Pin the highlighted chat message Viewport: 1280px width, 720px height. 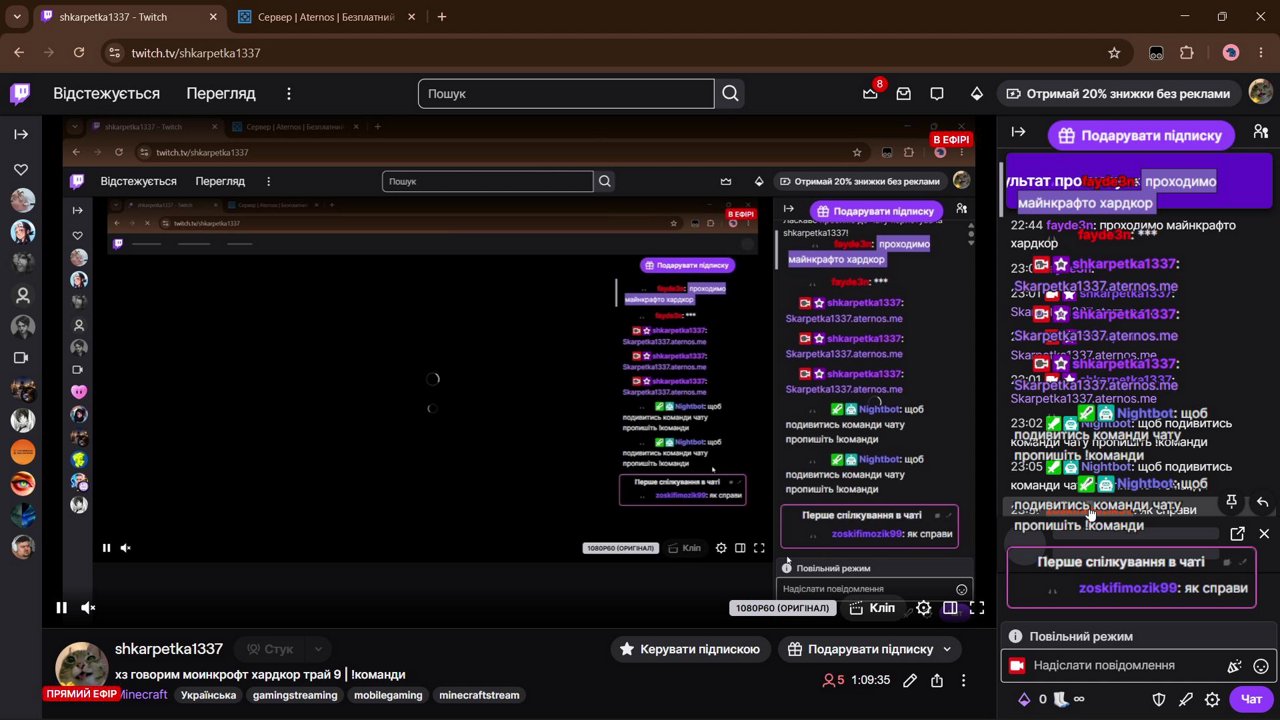point(1231,502)
